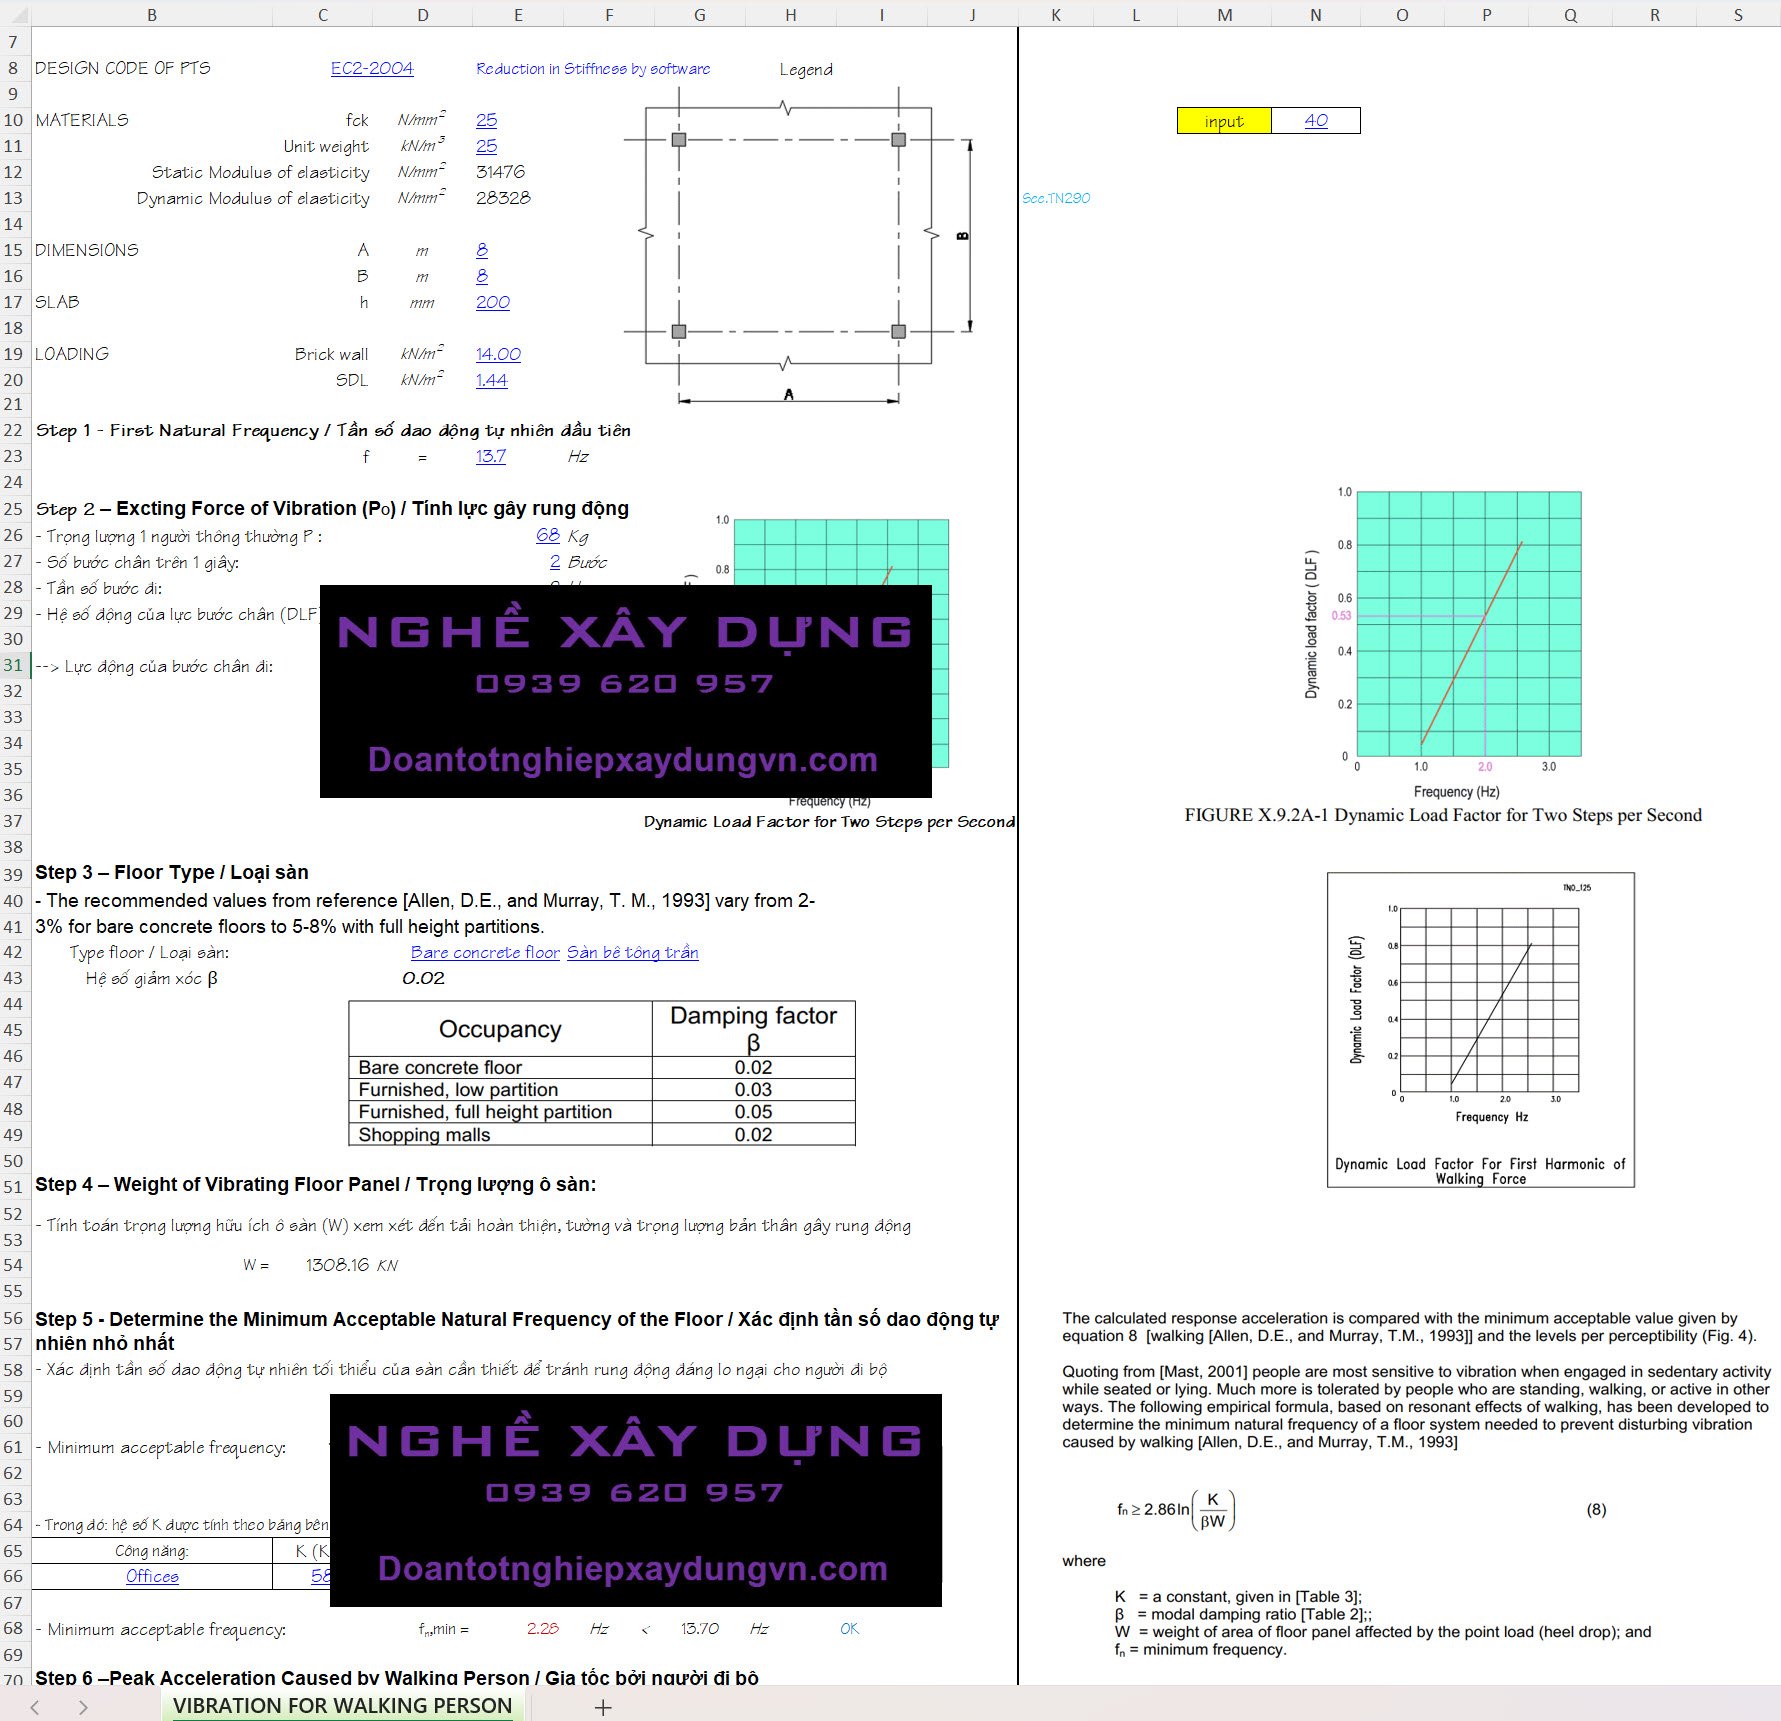Click the Reduction in Stiffness by software text

[x=593, y=69]
